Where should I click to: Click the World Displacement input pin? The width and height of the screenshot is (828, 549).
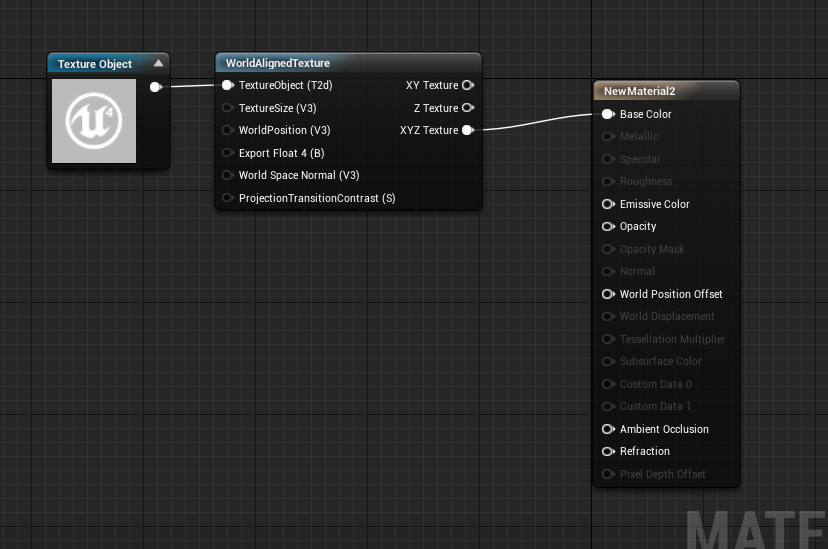tap(608, 316)
